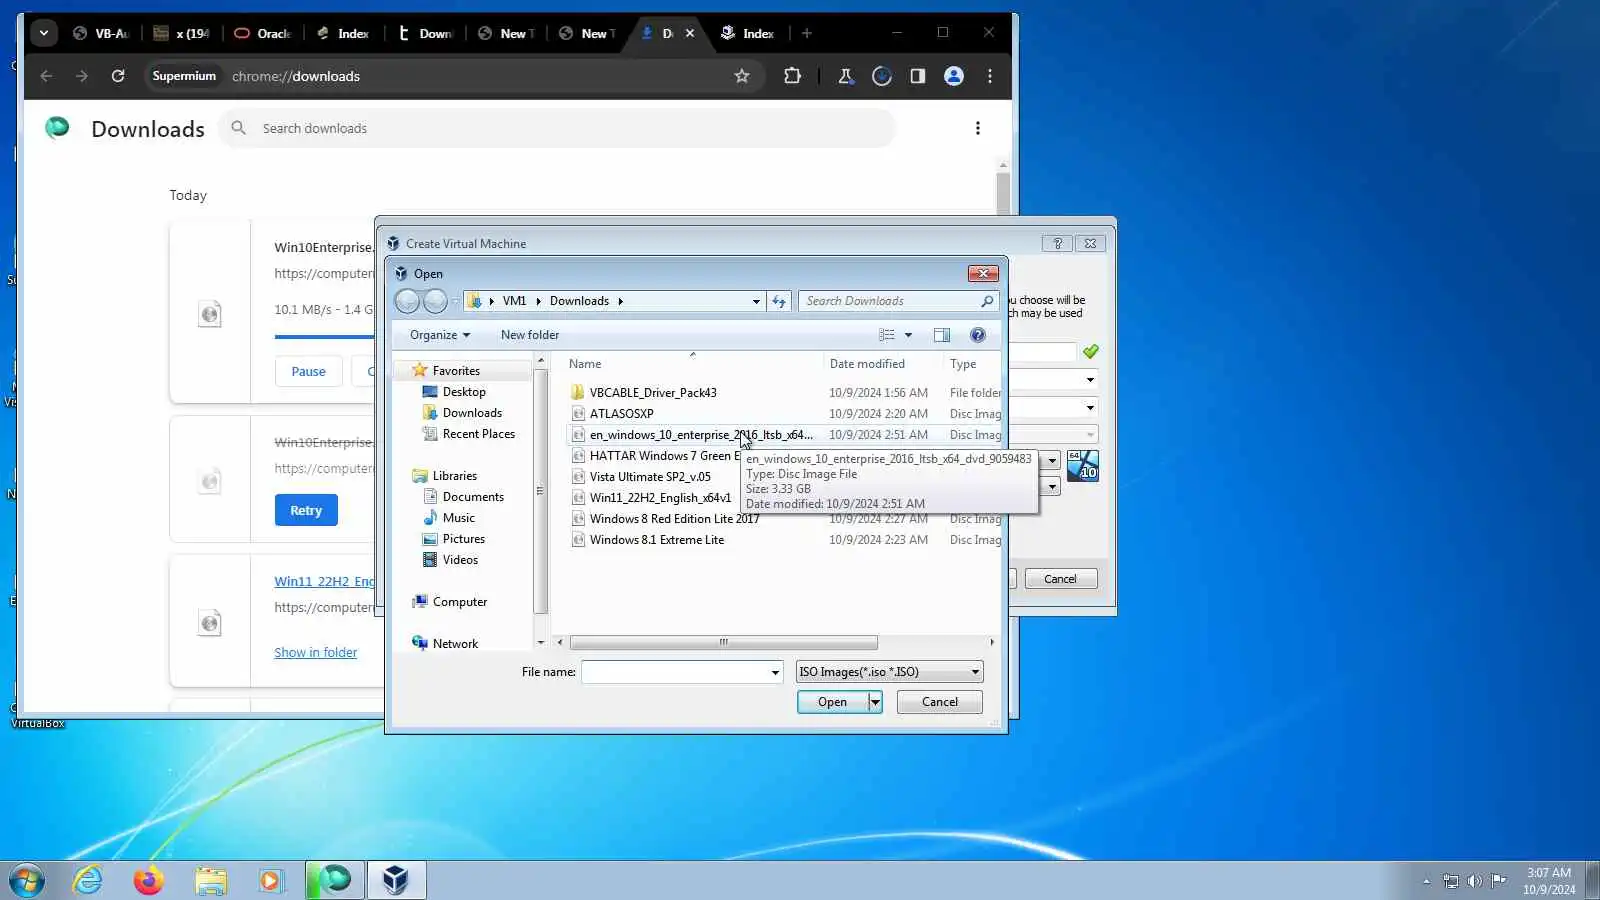This screenshot has height=900, width=1600.
Task: Switch to the x (194 browser tab
Action: [x=182, y=33]
